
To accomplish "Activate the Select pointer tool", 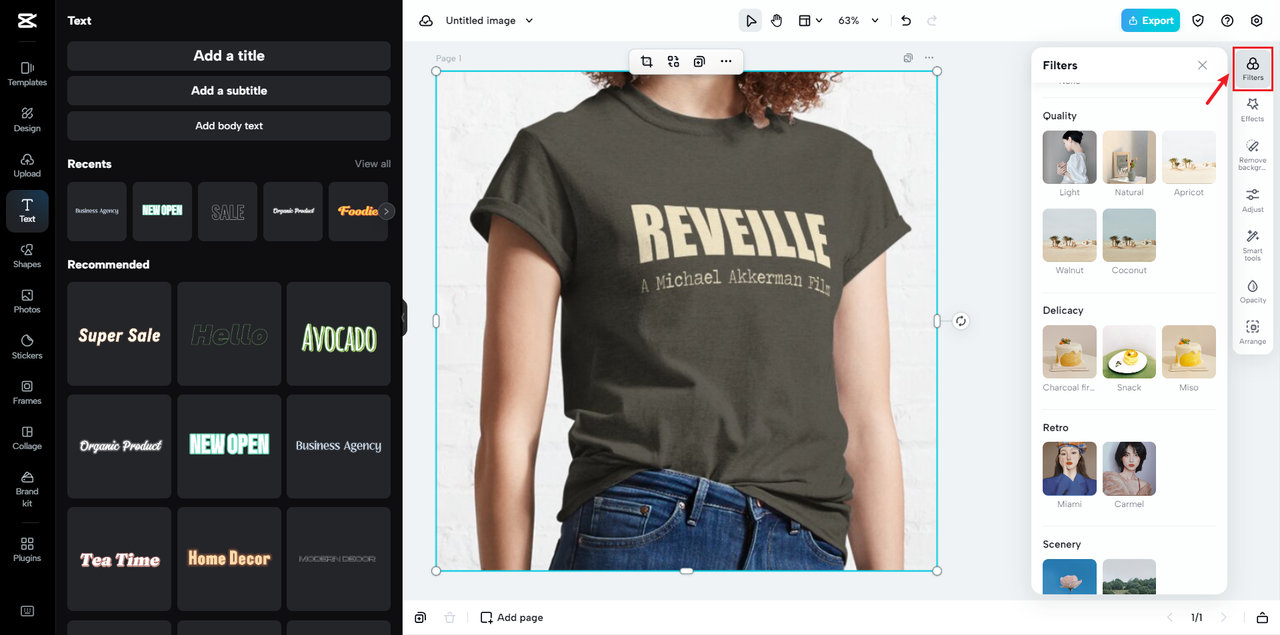I will point(750,20).
